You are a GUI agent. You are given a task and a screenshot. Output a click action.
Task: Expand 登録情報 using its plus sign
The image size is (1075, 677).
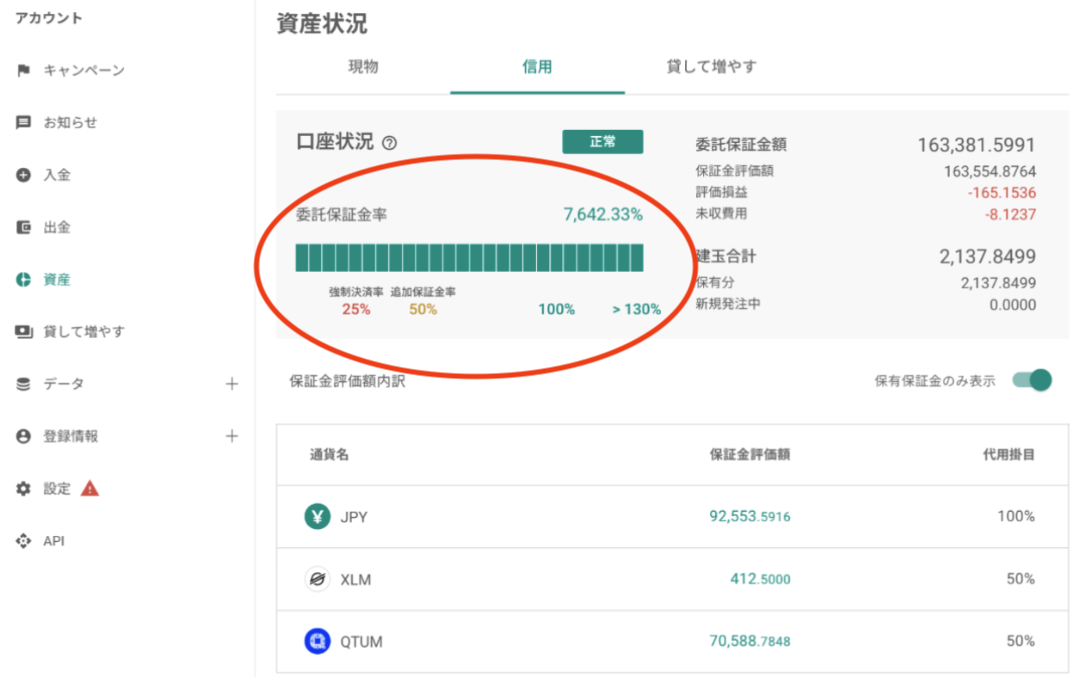(x=232, y=436)
